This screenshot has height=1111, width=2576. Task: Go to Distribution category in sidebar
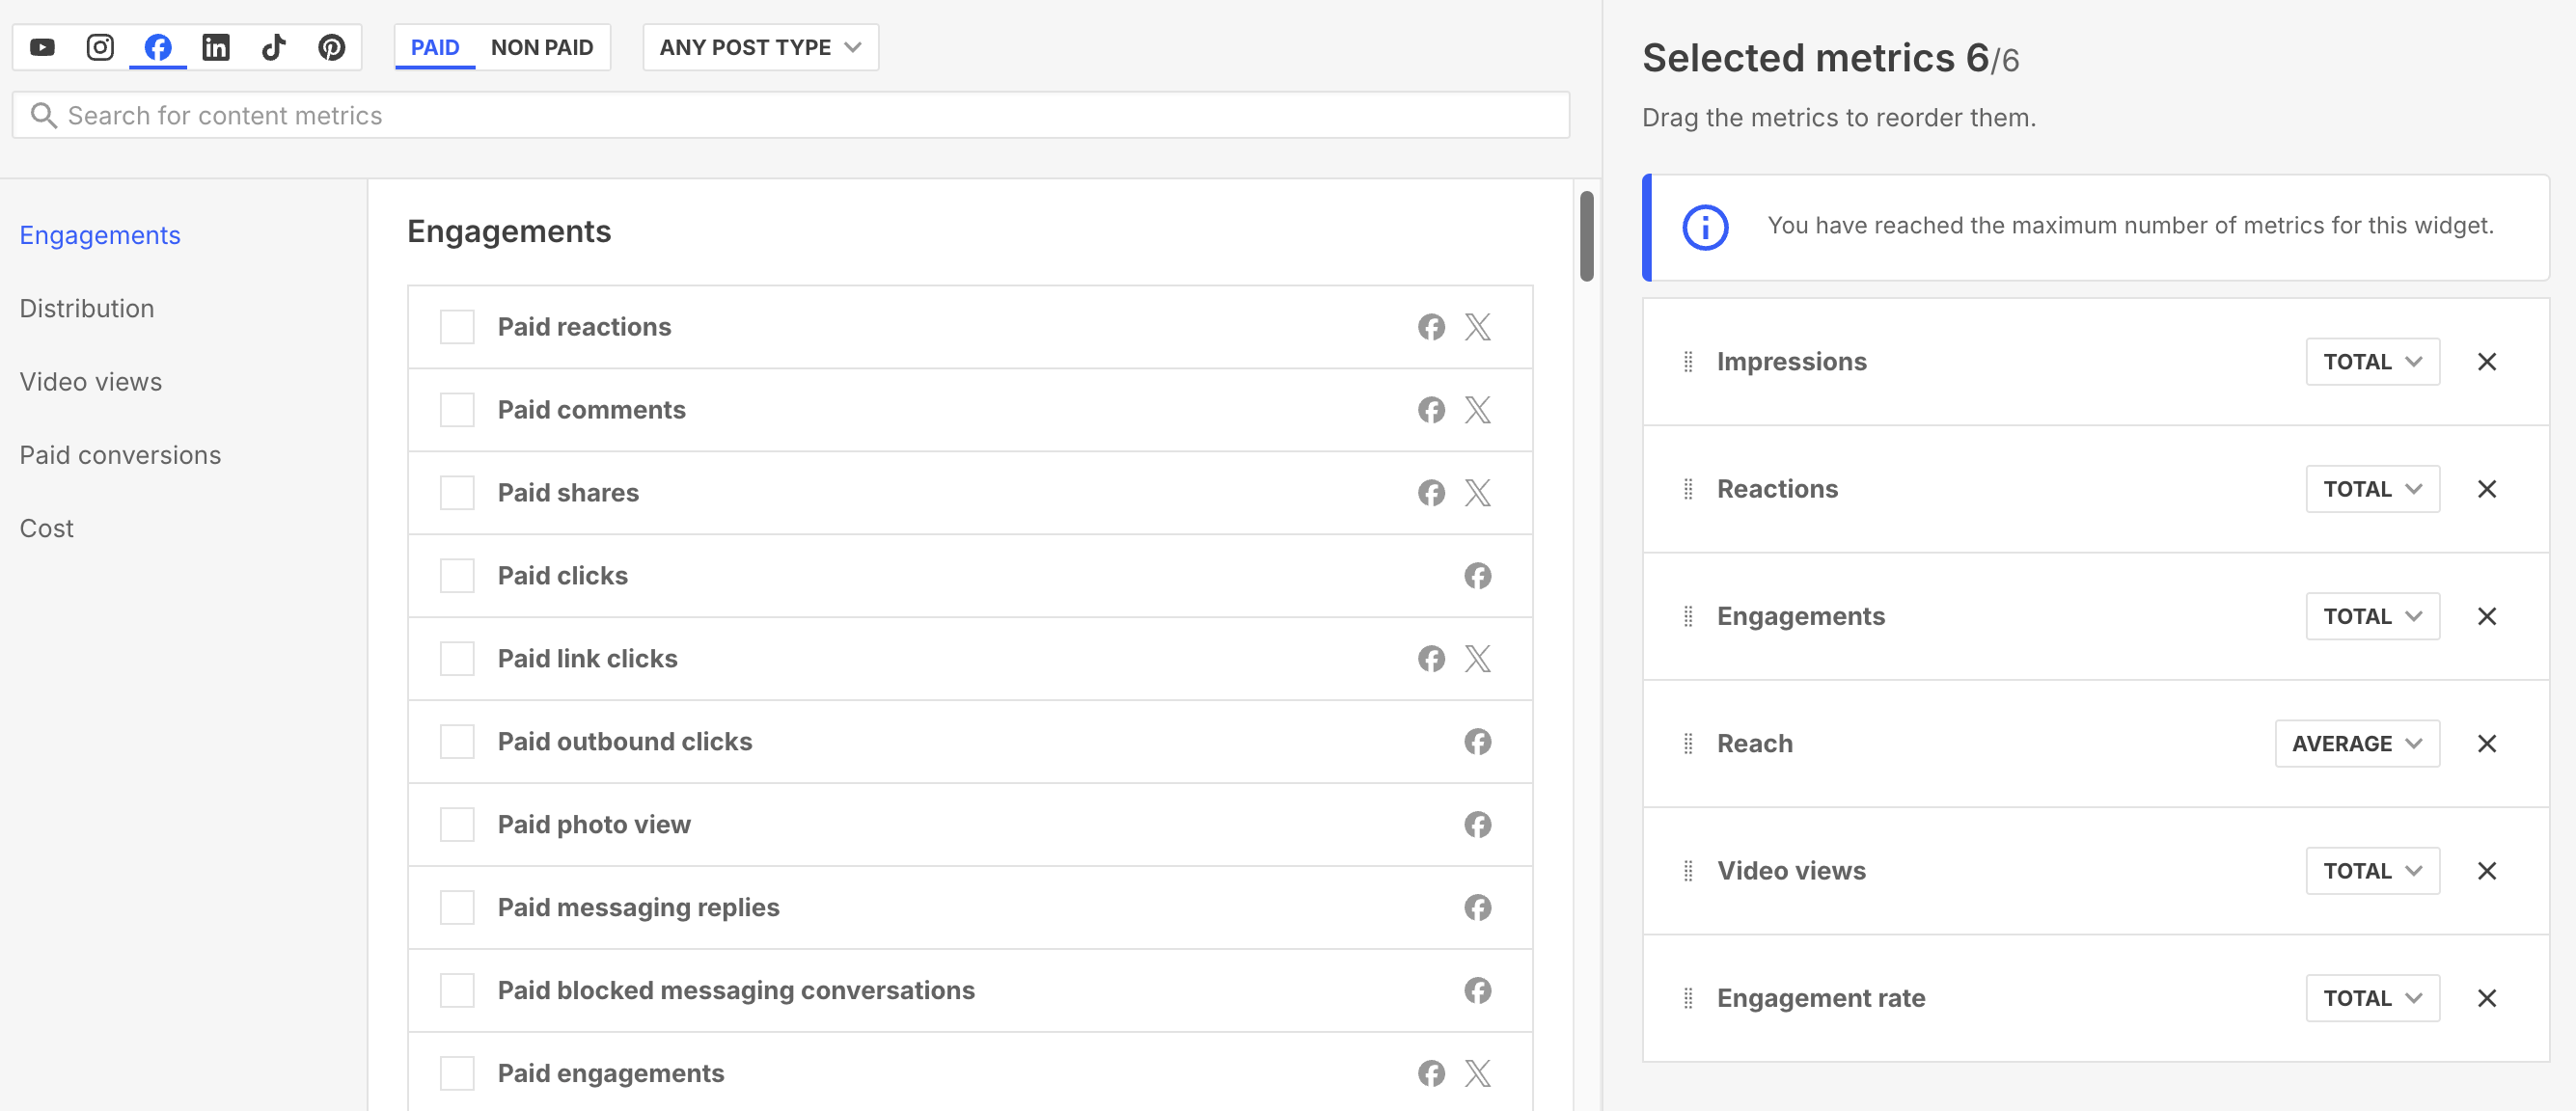[87, 308]
